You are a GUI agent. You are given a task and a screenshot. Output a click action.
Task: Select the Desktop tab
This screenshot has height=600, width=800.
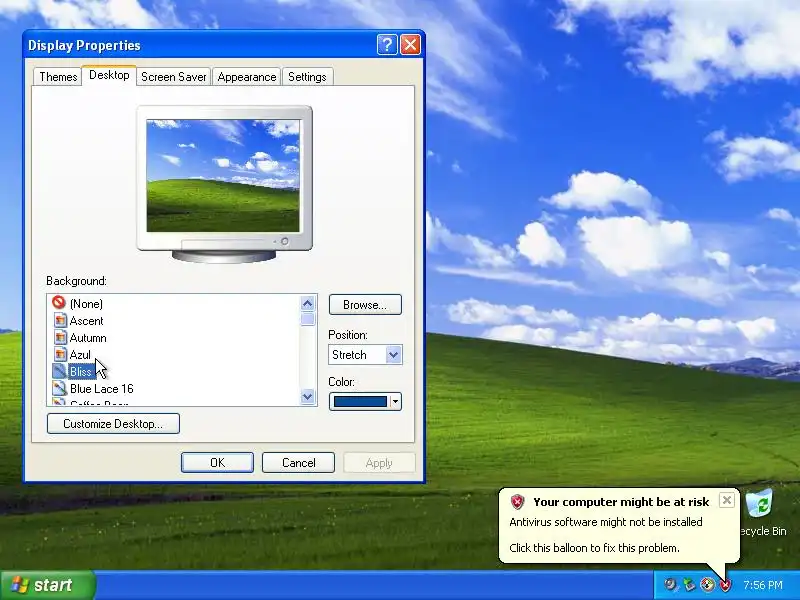pos(109,75)
